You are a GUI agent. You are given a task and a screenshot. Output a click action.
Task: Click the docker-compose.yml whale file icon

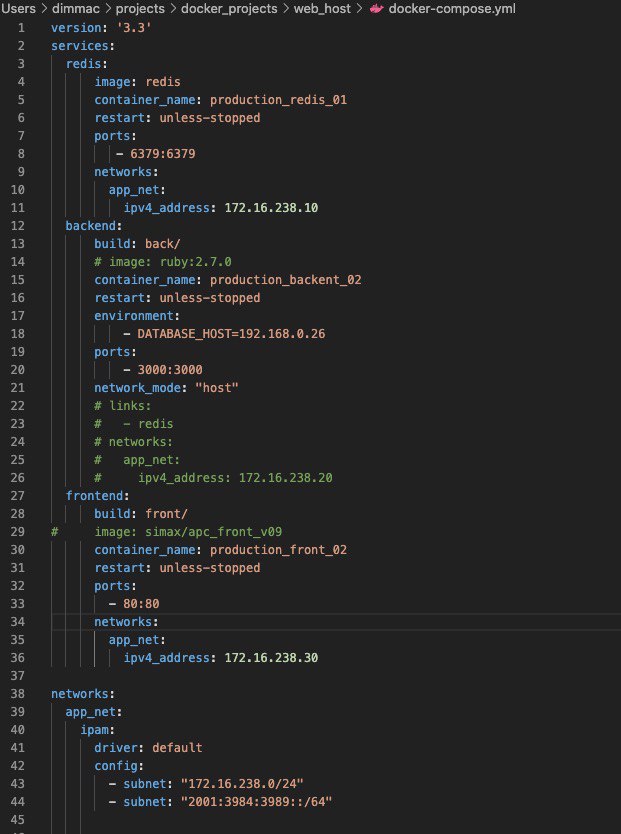tap(376, 9)
